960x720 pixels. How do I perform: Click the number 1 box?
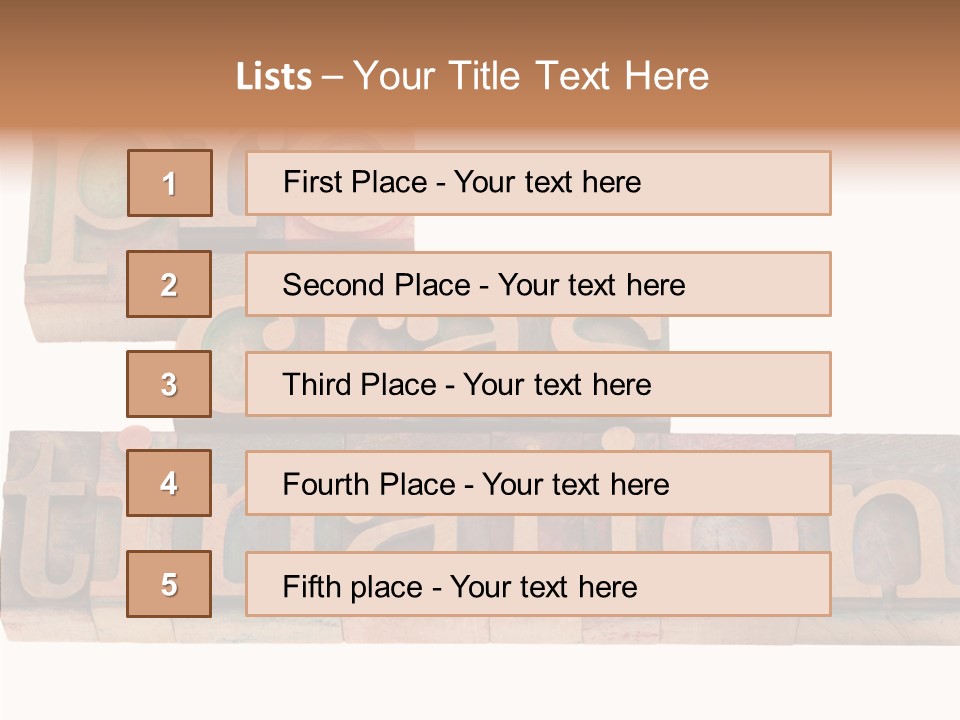coord(170,183)
